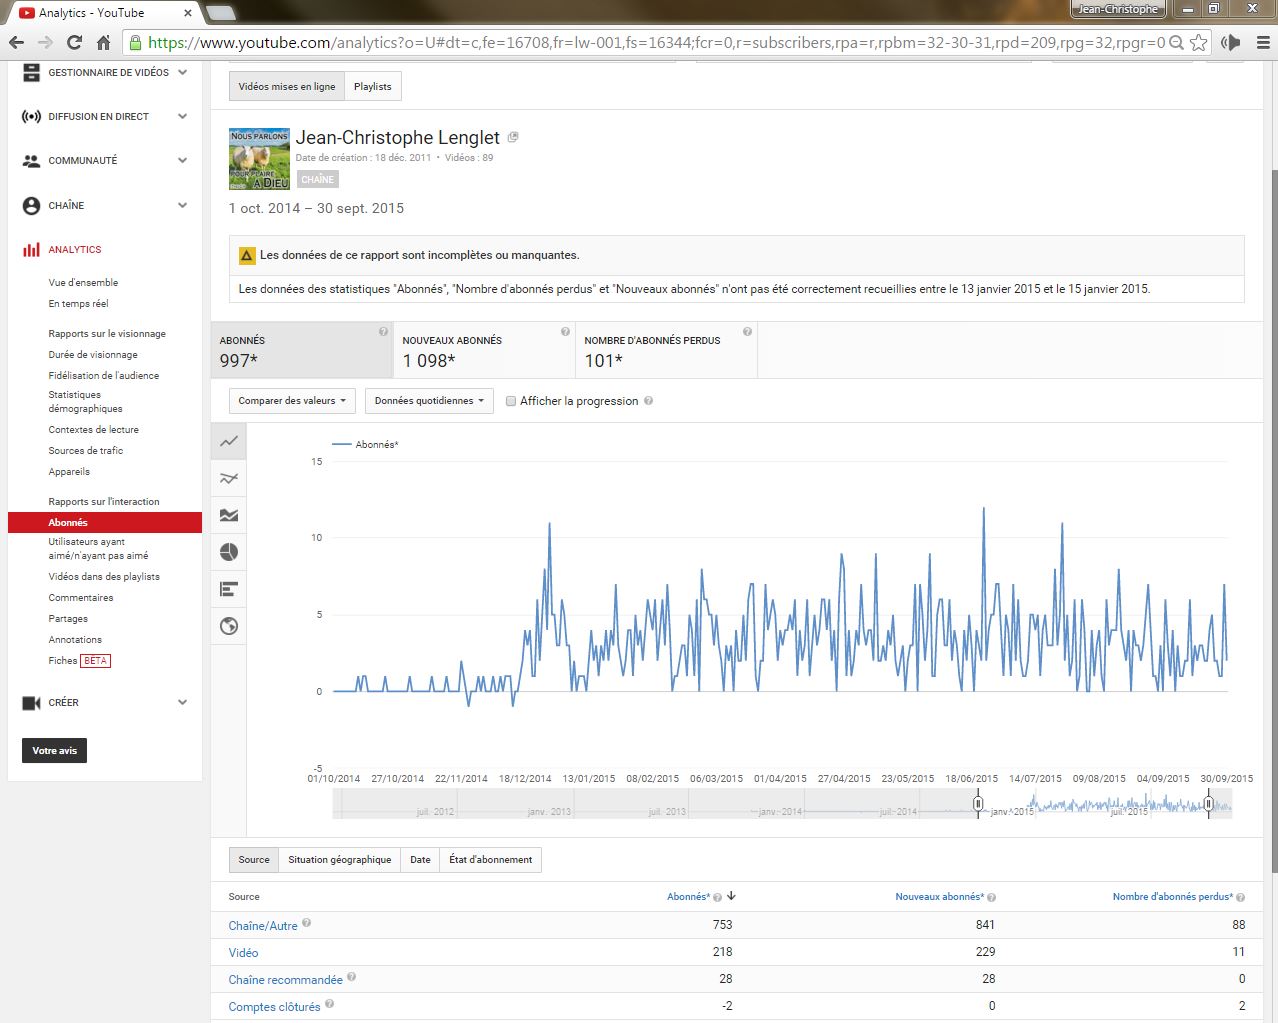Open Chaîne/Autre source link

[263, 926]
